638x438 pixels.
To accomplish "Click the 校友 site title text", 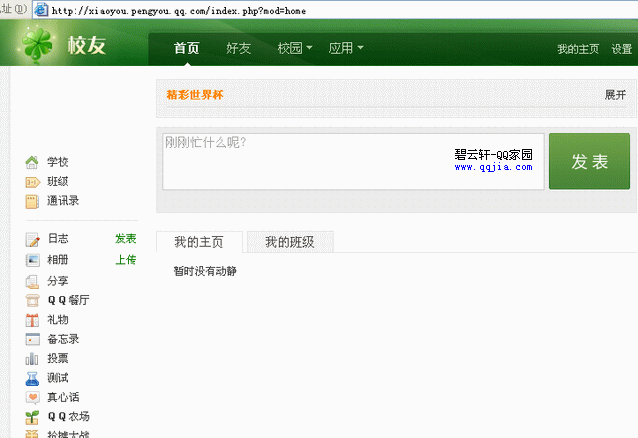I will 87,45.
